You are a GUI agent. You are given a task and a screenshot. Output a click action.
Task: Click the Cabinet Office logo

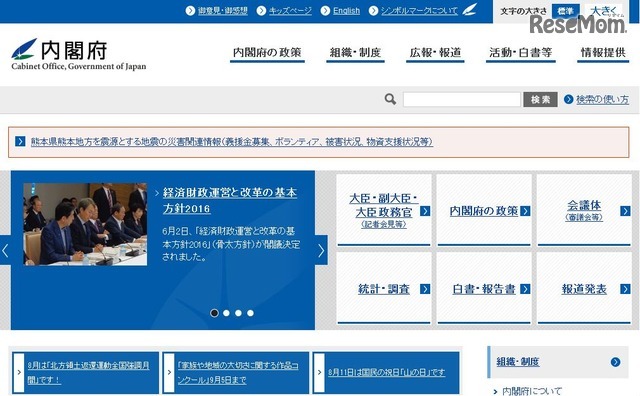click(78, 55)
